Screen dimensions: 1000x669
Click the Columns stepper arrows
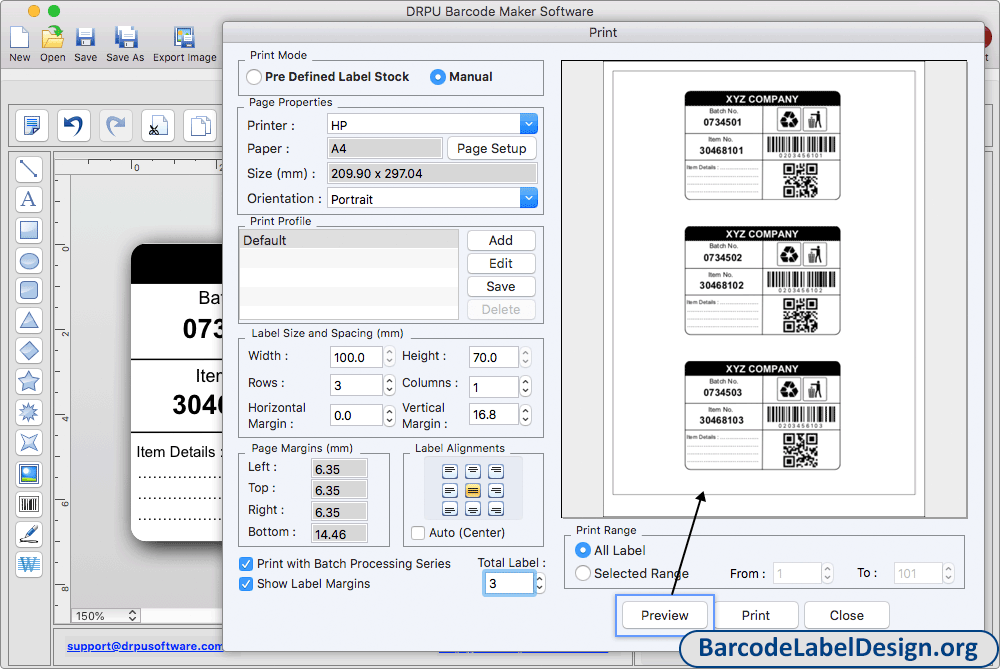tap(526, 385)
